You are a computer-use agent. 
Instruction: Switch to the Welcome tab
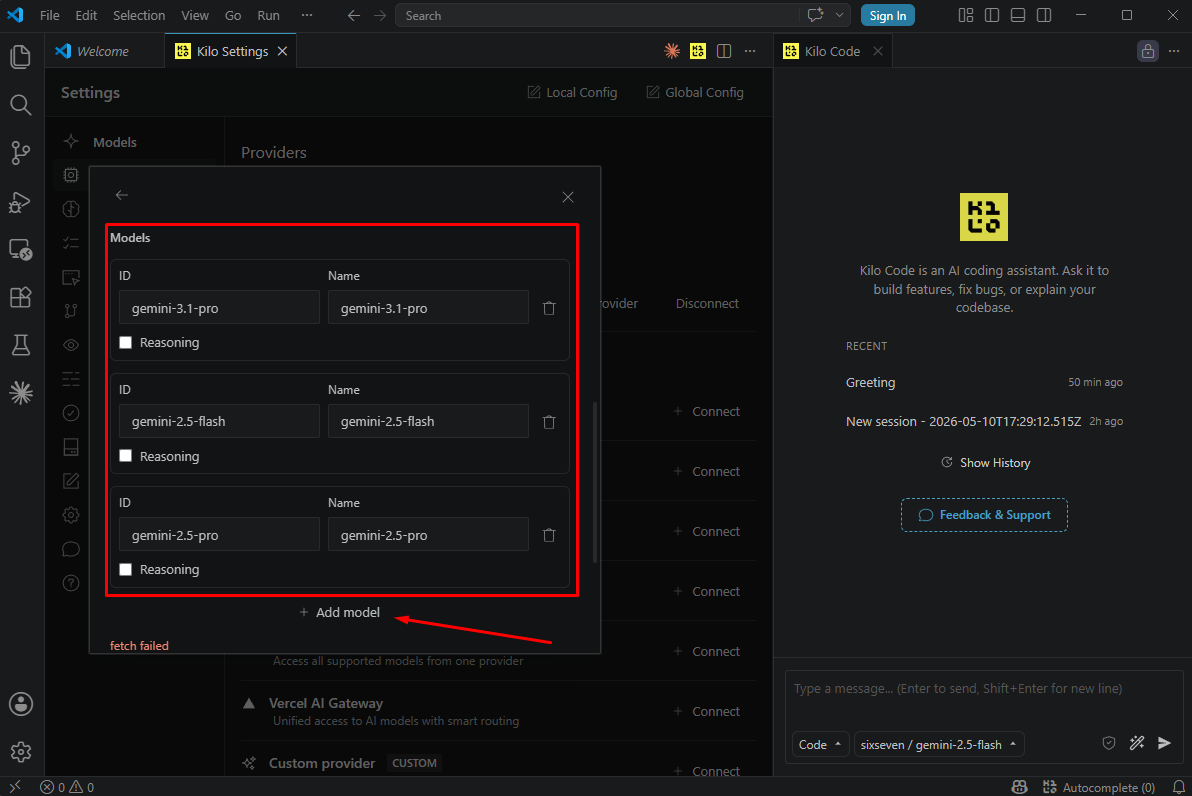(104, 51)
